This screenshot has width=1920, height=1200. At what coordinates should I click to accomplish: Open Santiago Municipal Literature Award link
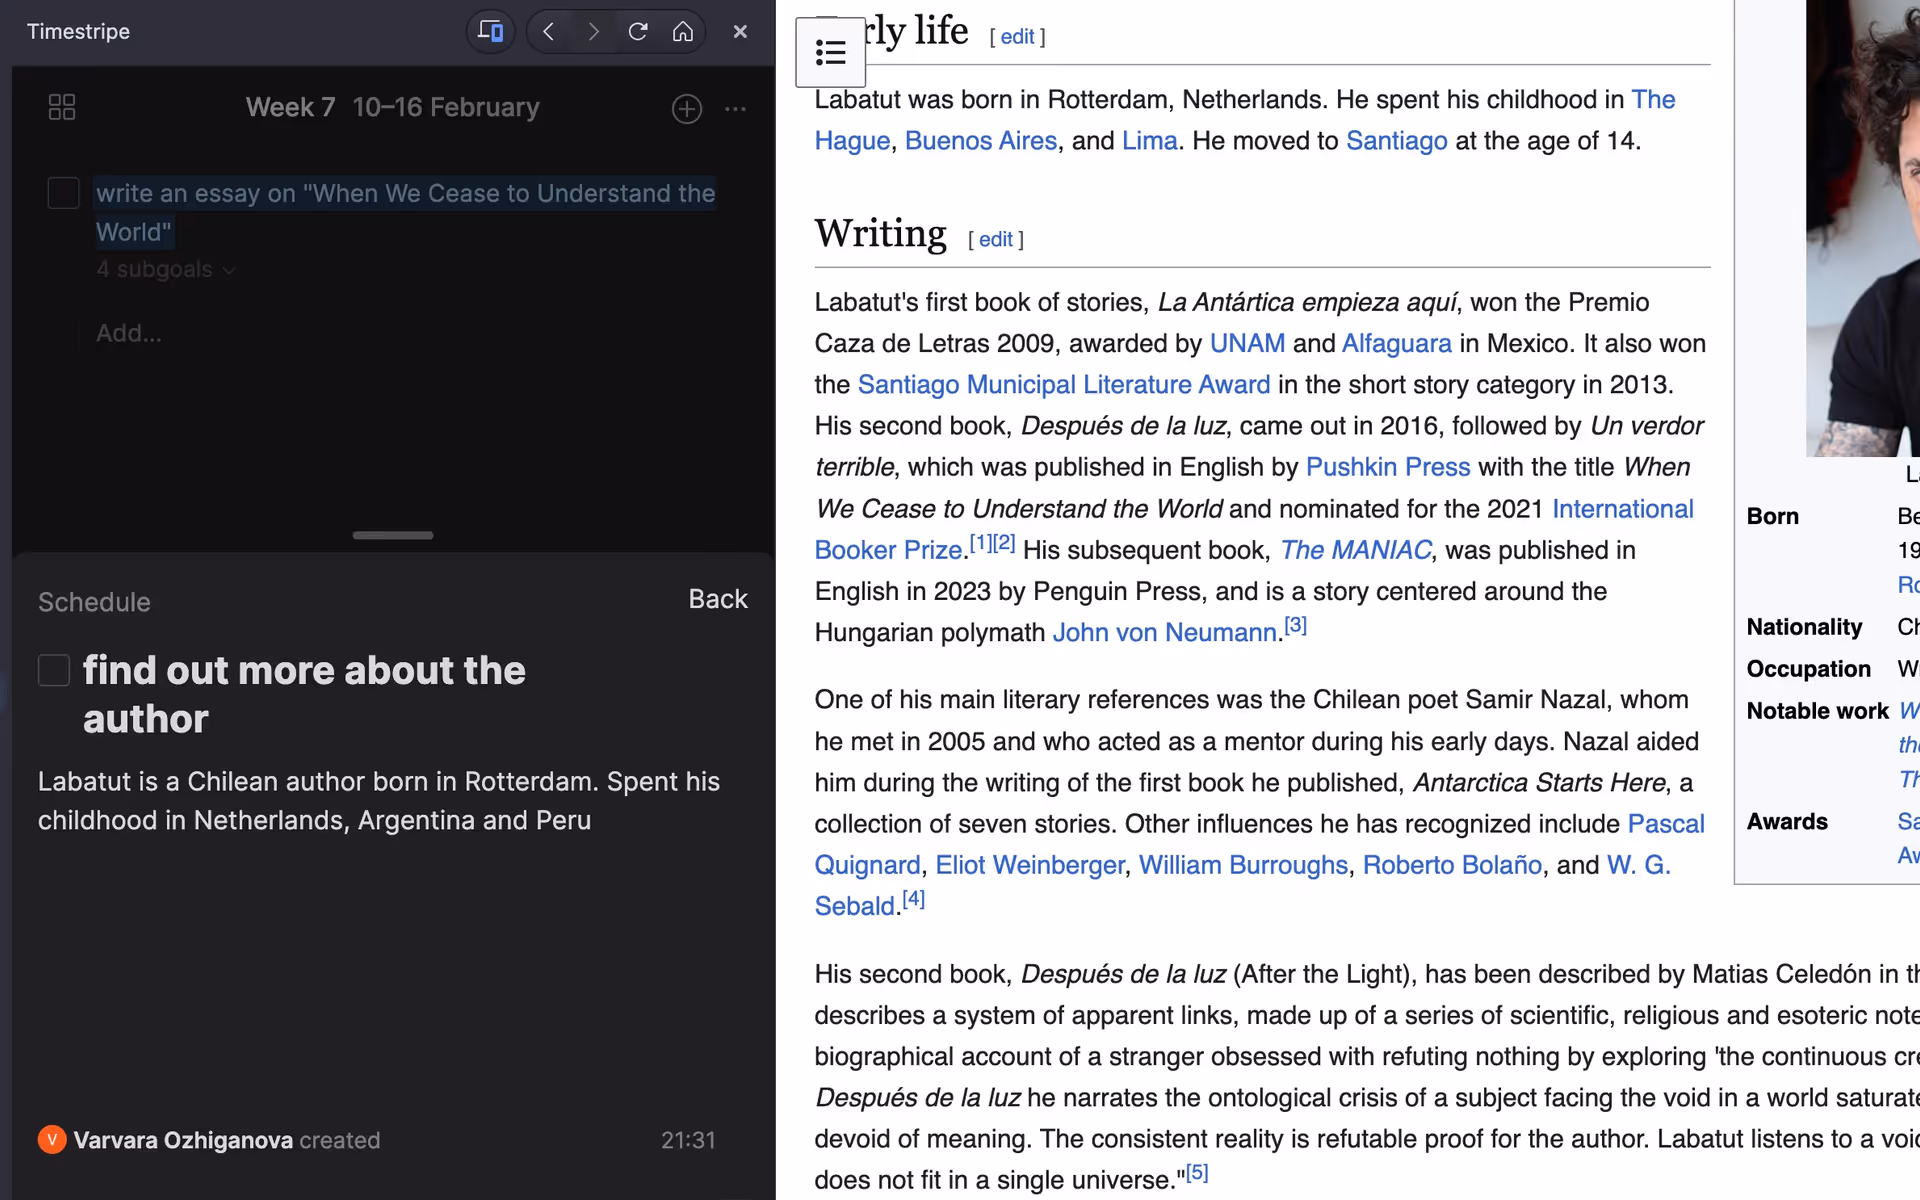pyautogui.click(x=1064, y=385)
